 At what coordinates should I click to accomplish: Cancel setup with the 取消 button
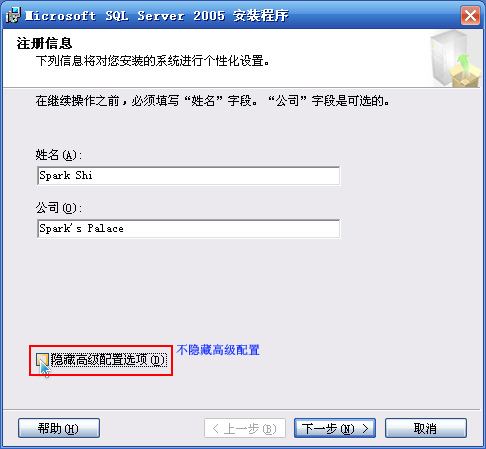tap(426, 428)
